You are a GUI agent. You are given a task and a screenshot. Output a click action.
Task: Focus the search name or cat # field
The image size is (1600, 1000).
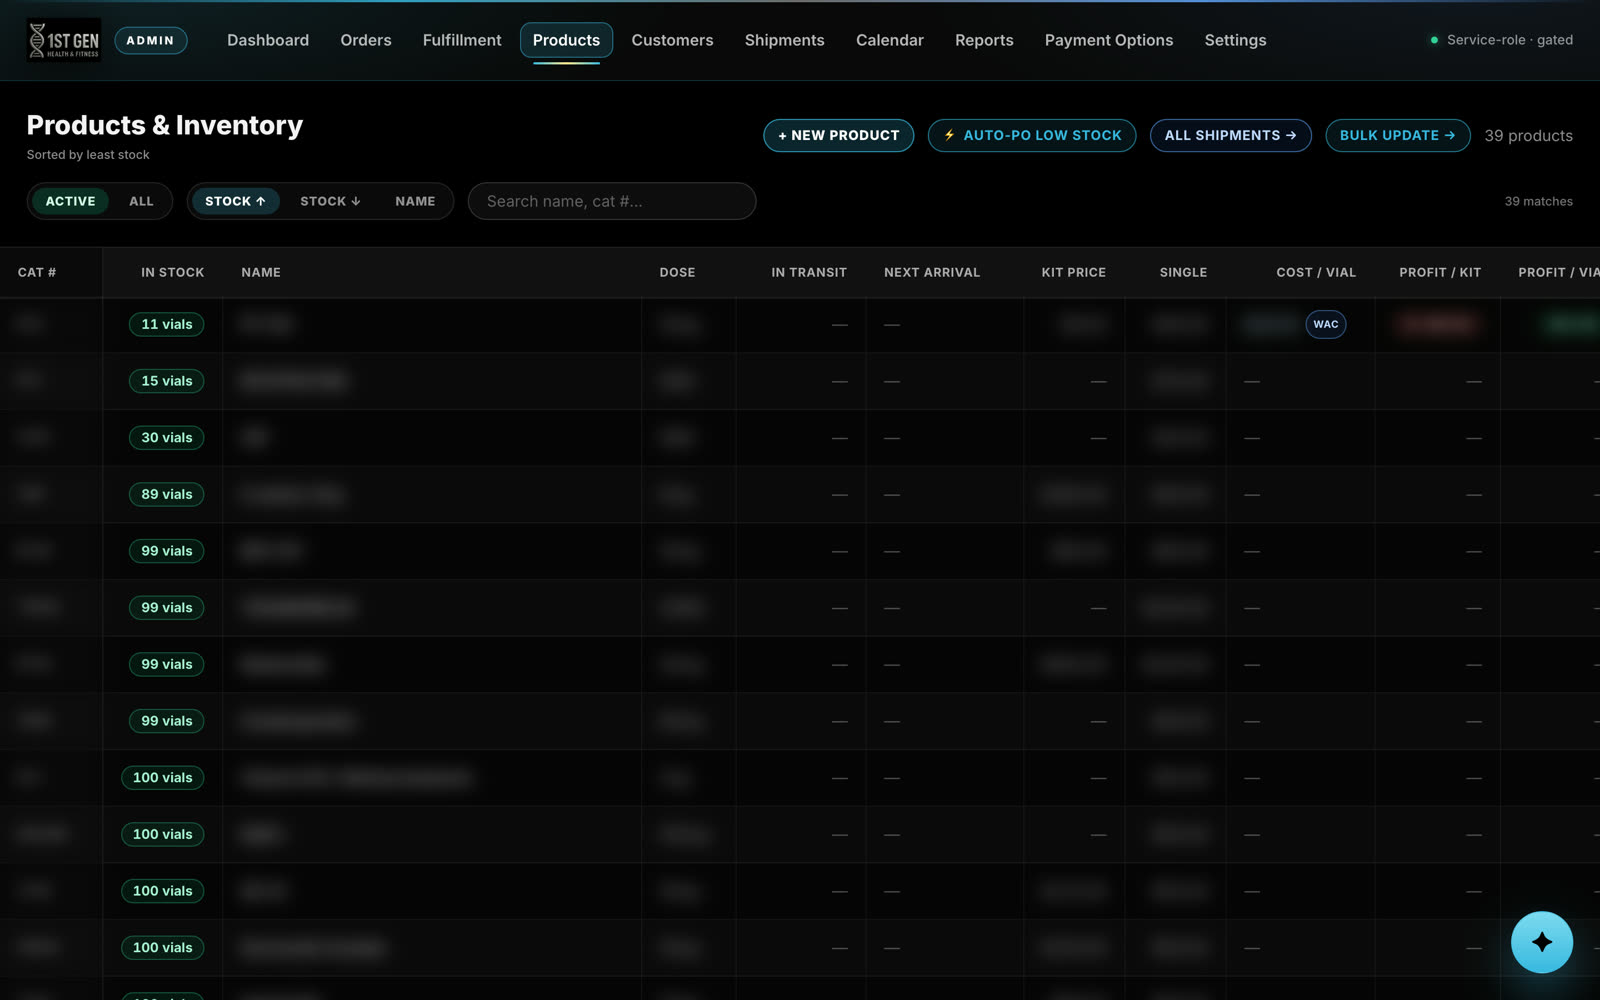tap(612, 201)
